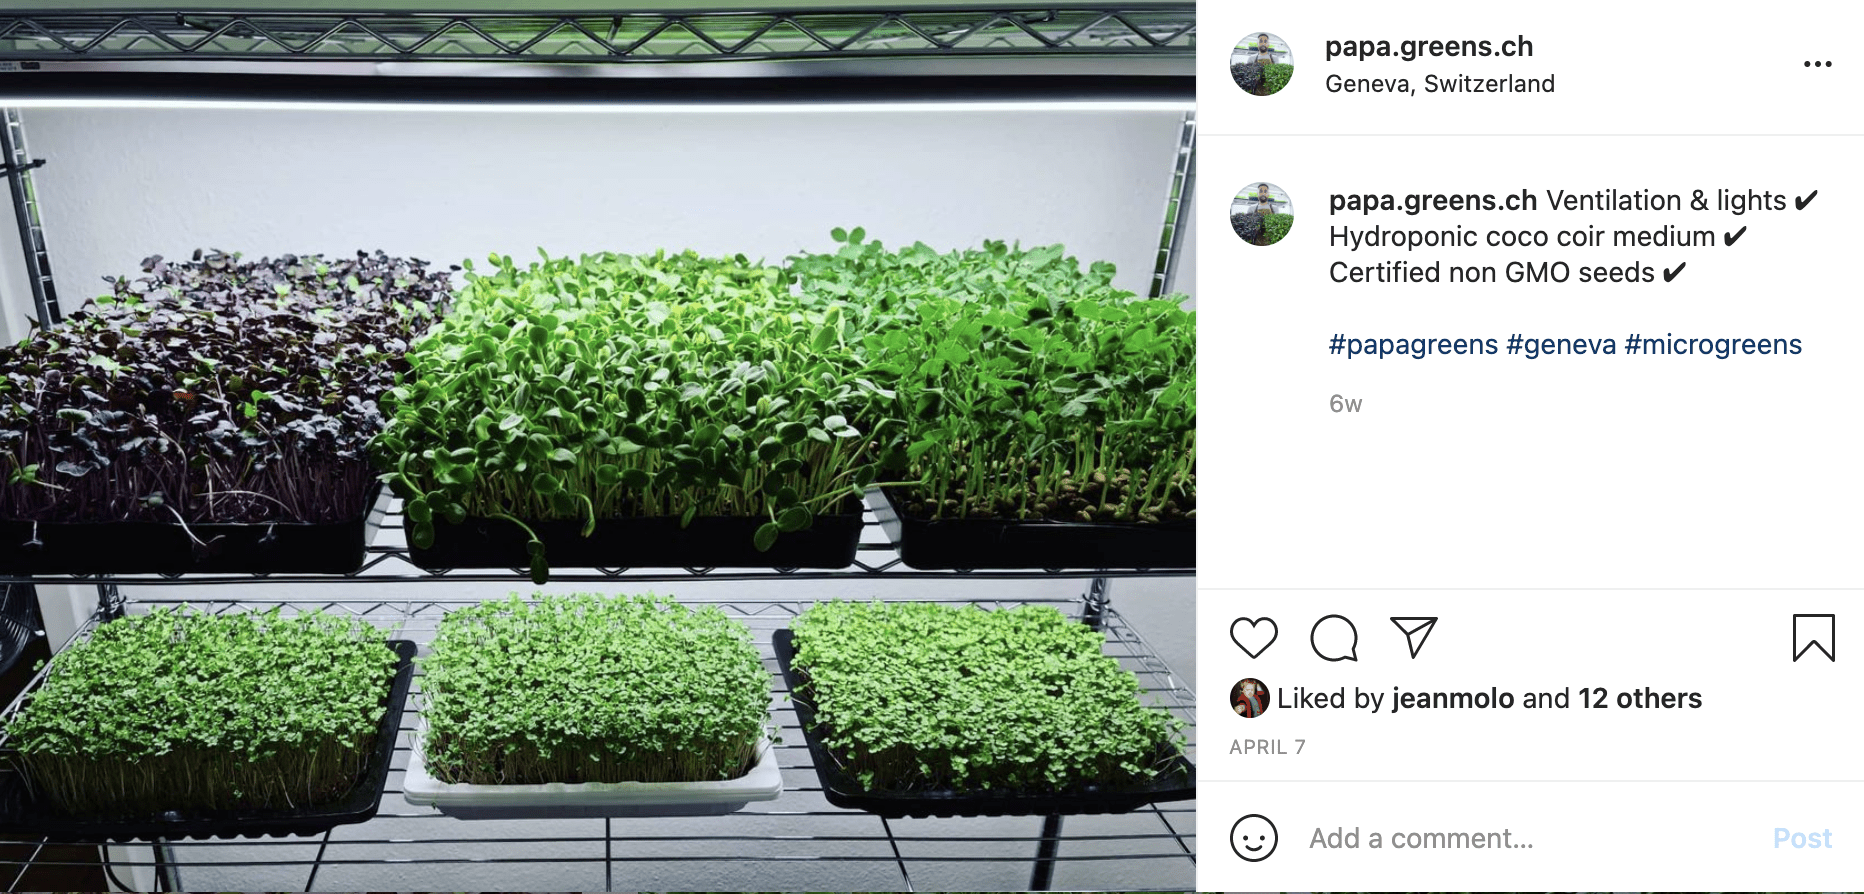Viewport: 1864px width, 894px height.
Task: Open papa.greens.ch profile picture in header
Action: [x=1261, y=64]
